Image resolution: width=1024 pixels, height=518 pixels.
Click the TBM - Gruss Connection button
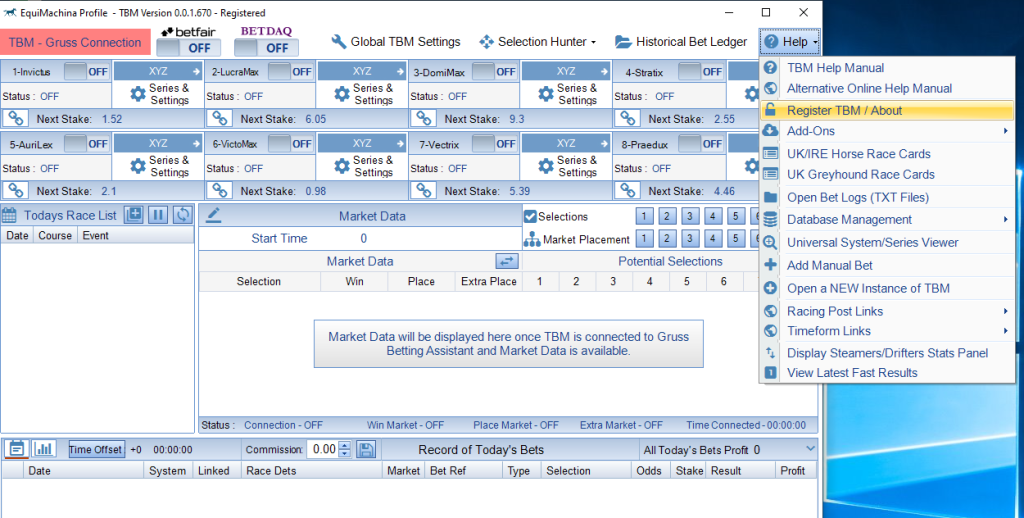(75, 42)
